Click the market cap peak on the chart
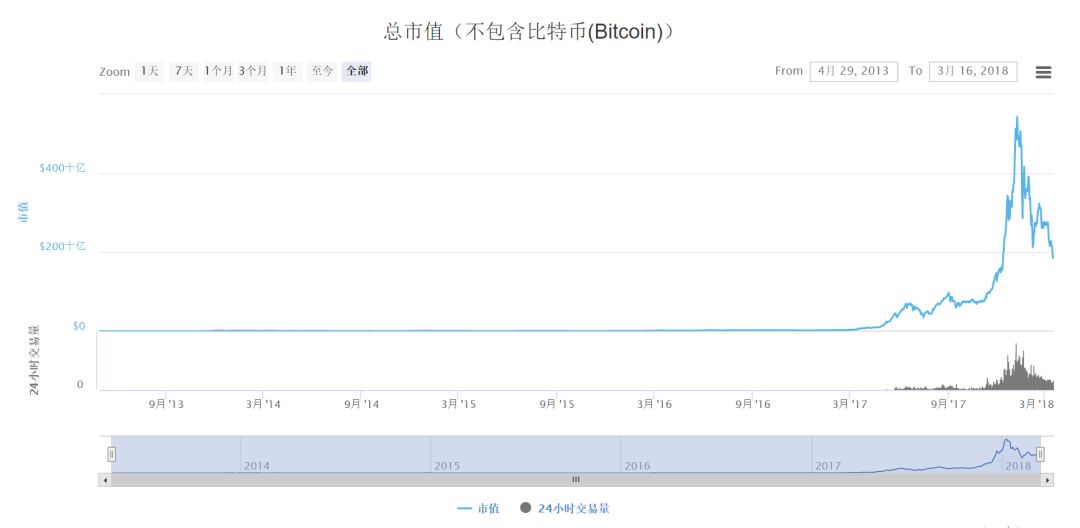 point(1017,118)
